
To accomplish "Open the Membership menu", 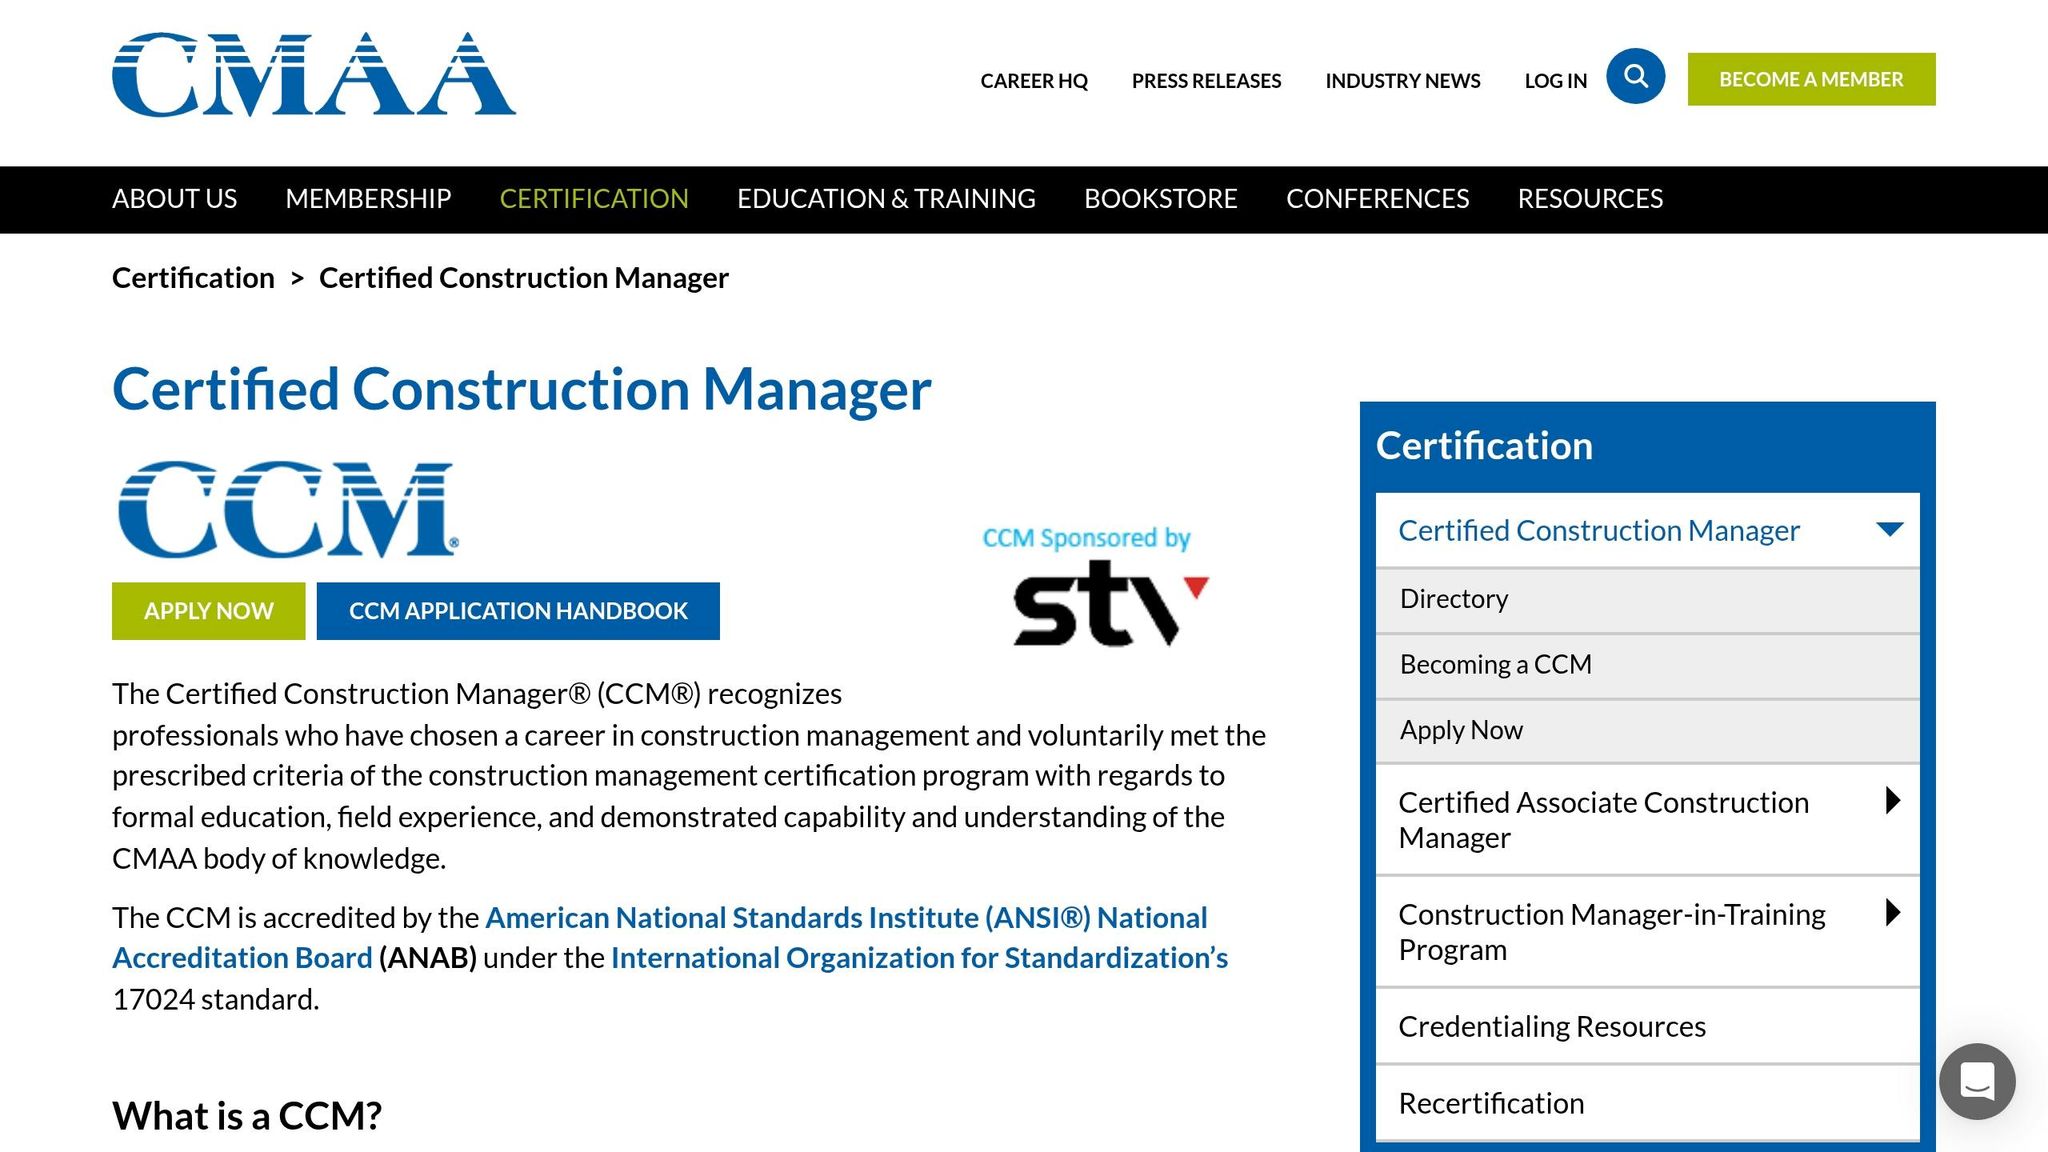I will [x=368, y=199].
